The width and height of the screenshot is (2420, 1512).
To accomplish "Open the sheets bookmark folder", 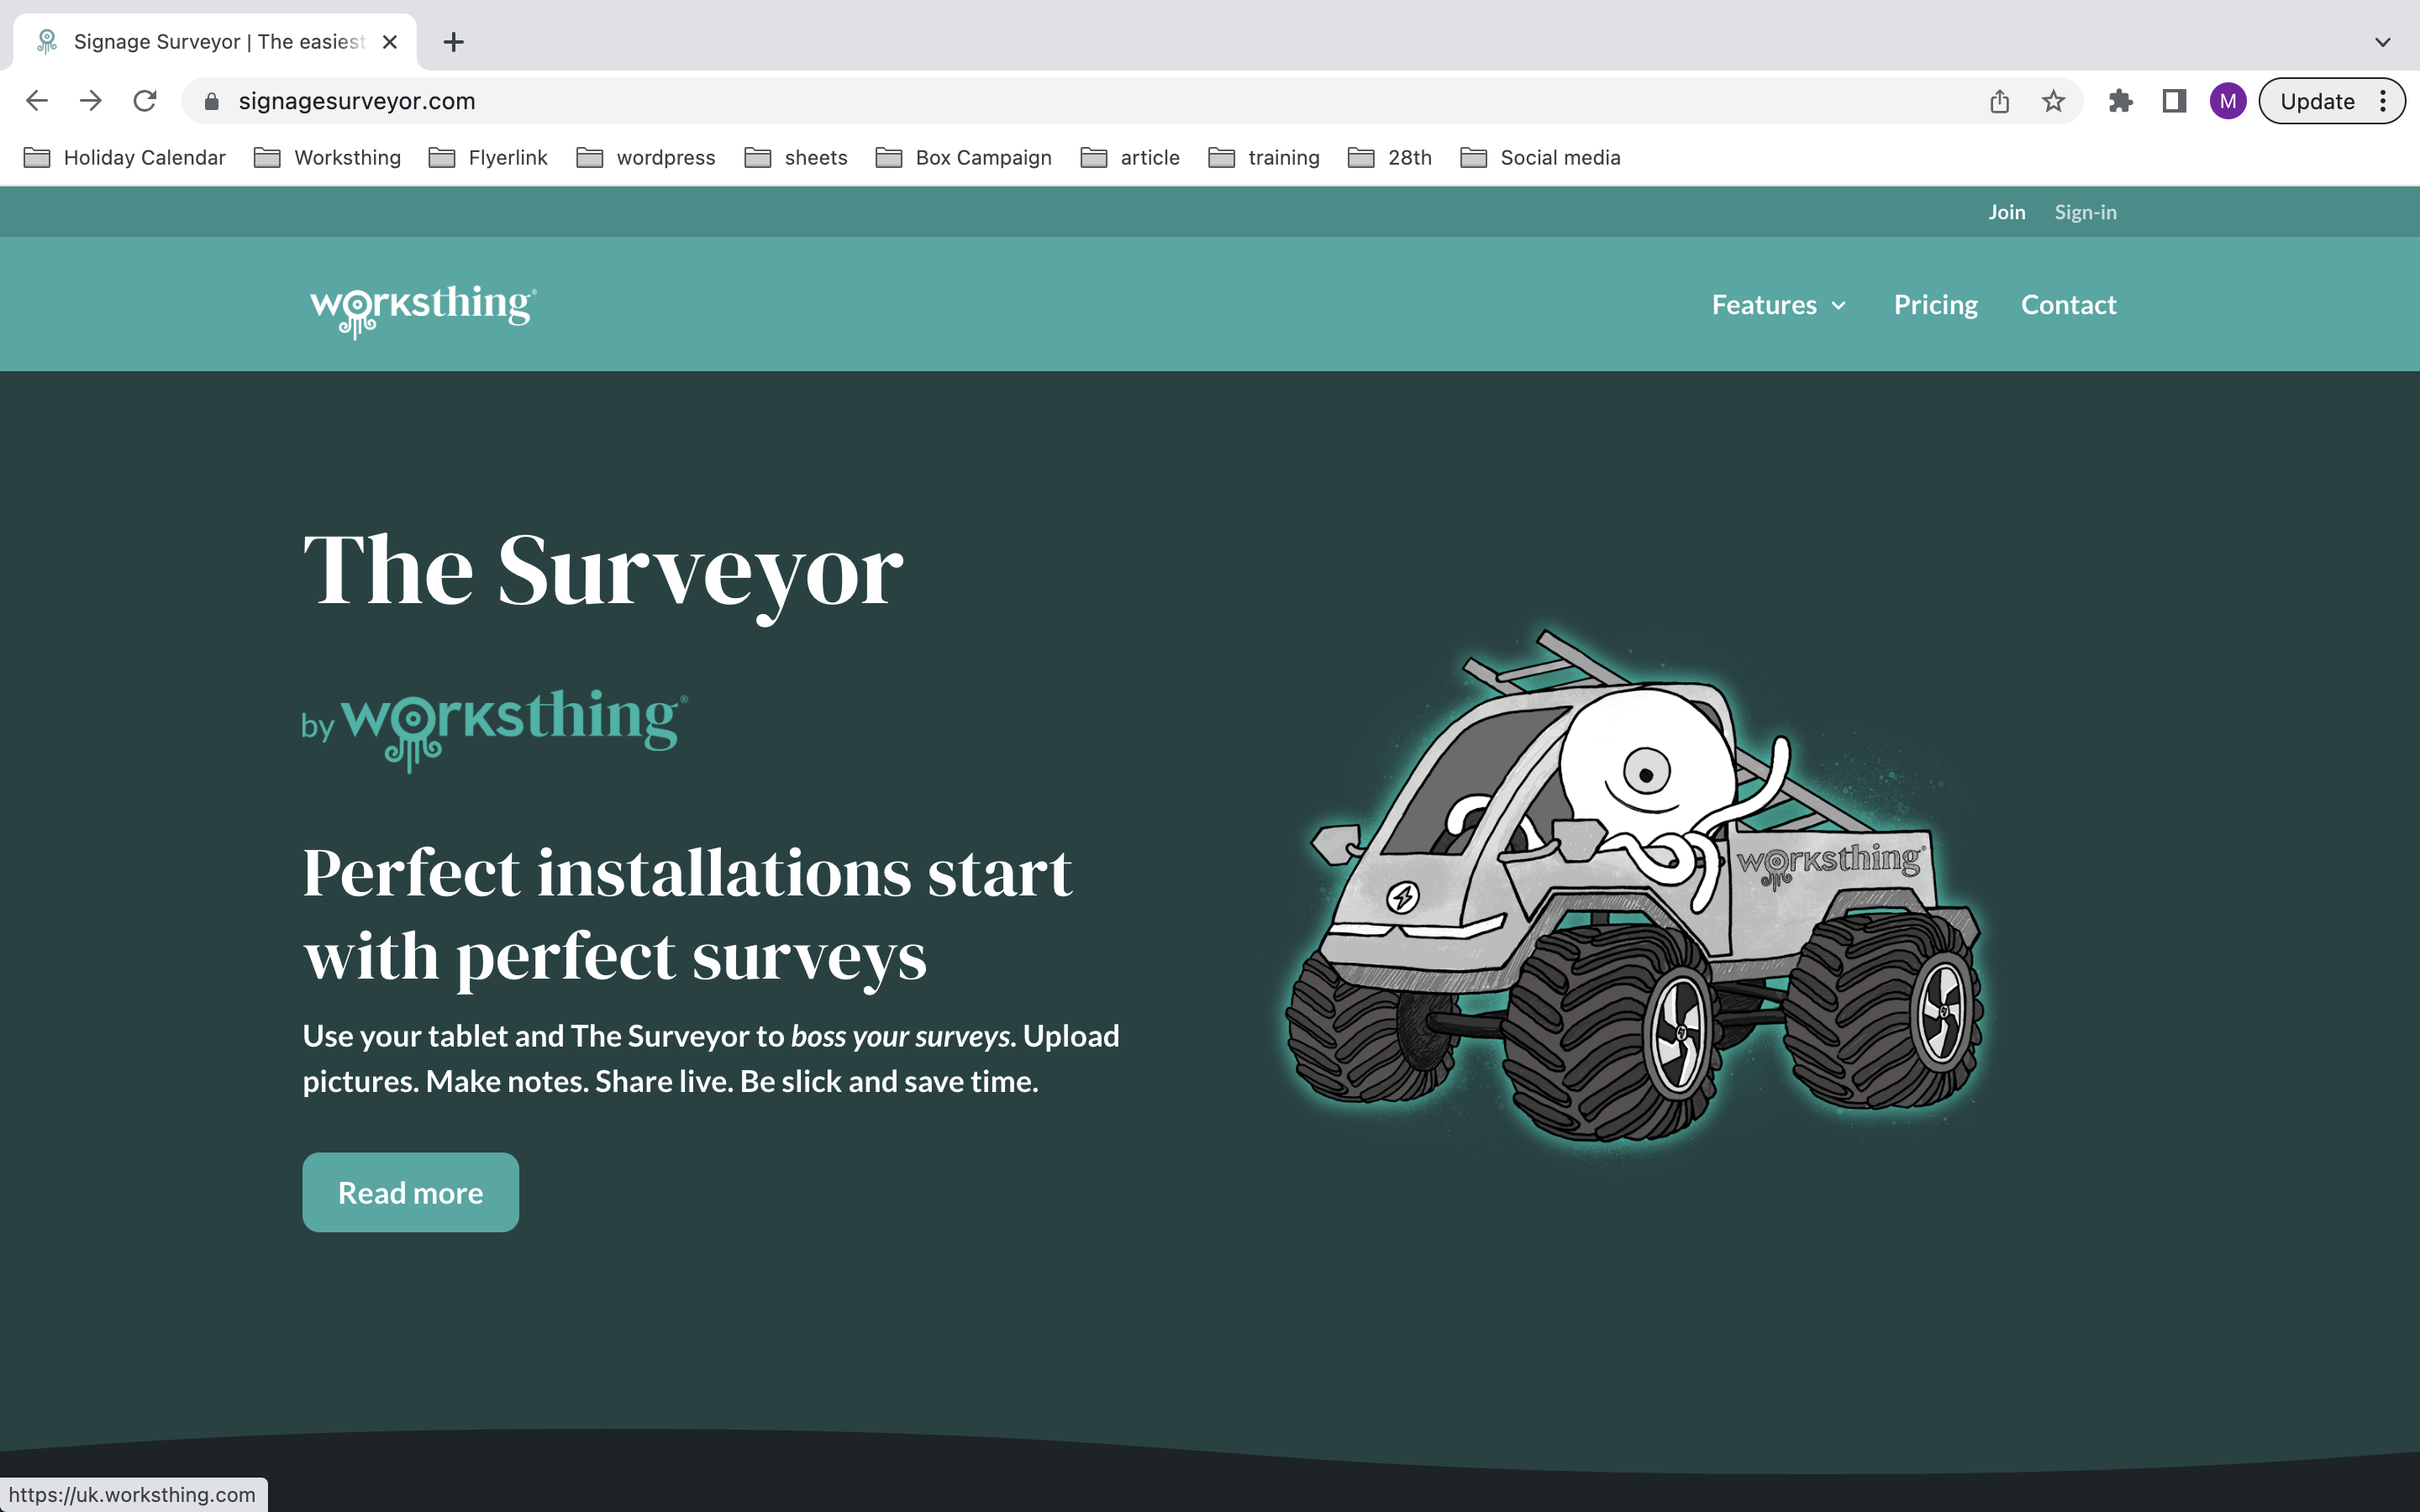I will pyautogui.click(x=796, y=157).
